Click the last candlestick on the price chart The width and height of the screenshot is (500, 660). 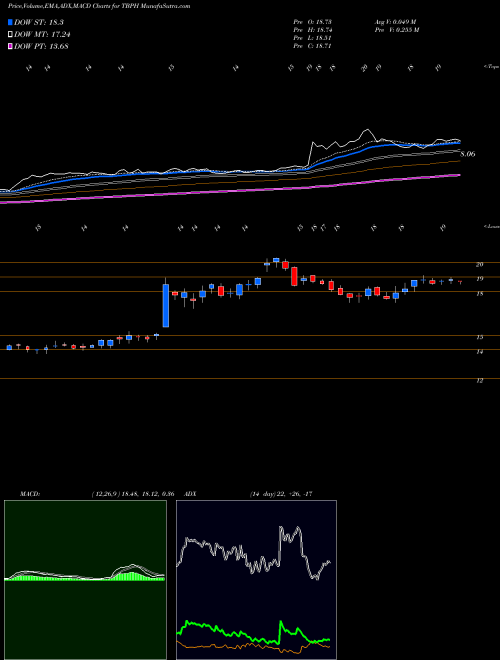point(460,282)
